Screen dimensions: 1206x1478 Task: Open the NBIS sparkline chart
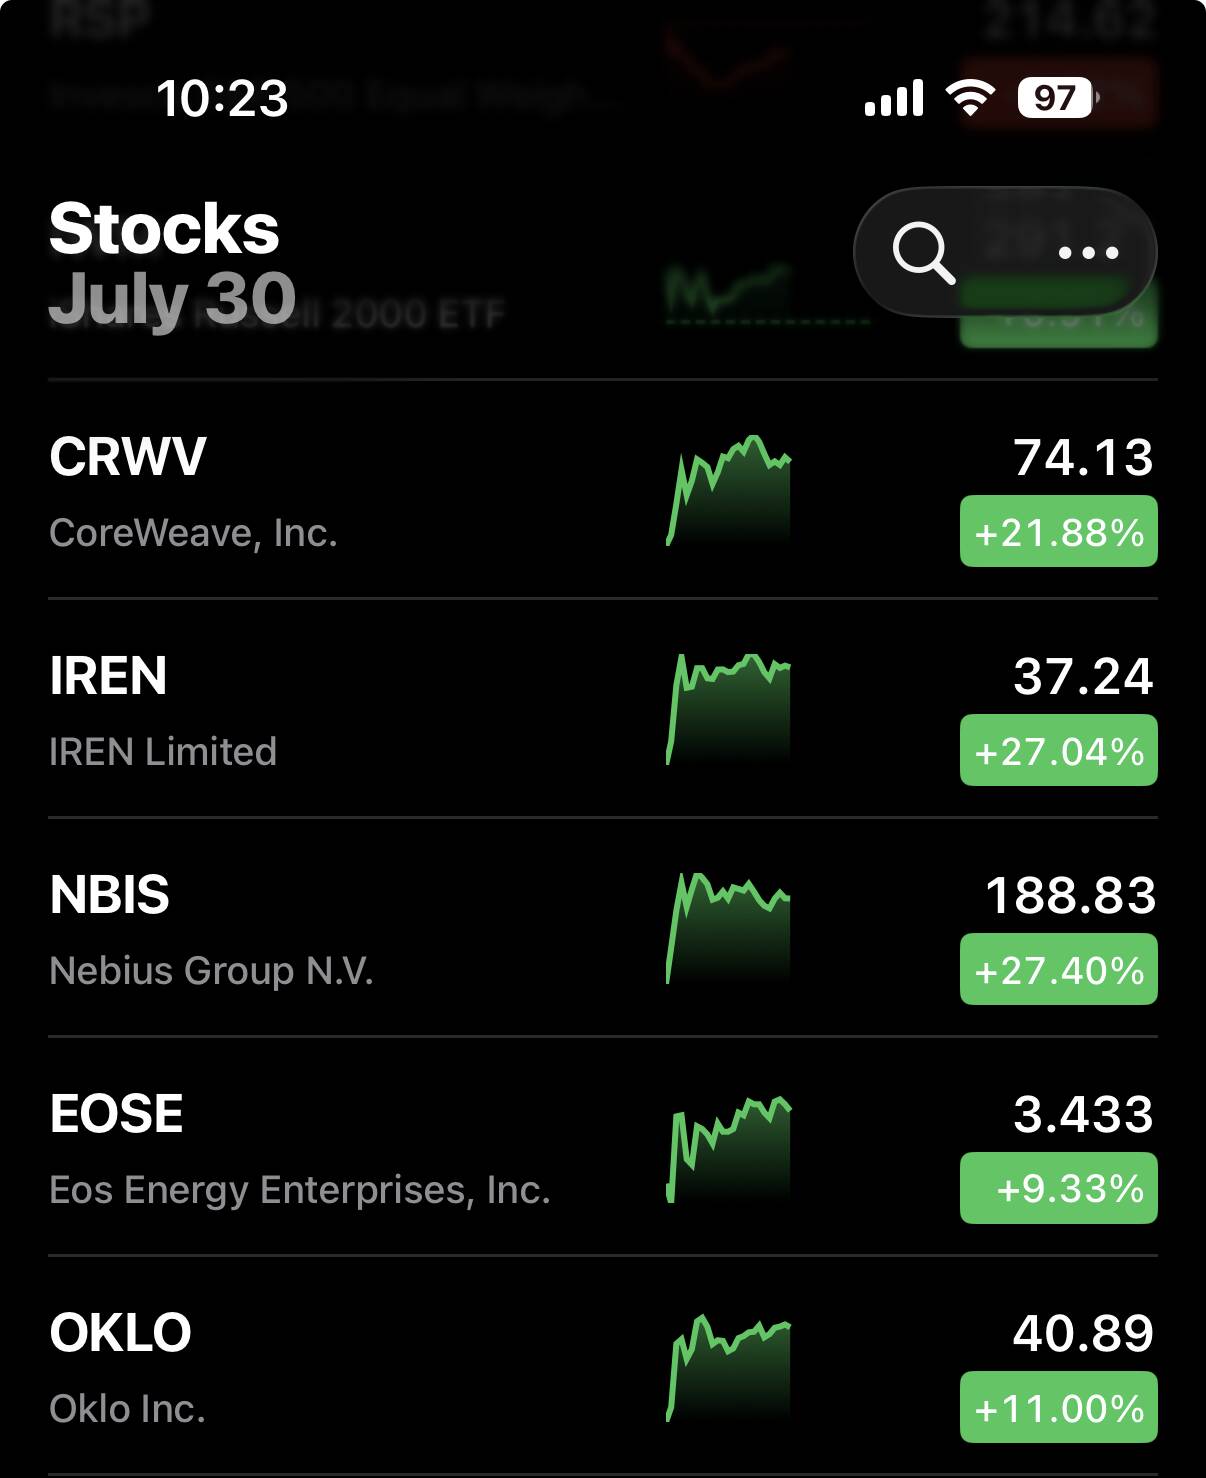pyautogui.click(x=728, y=928)
